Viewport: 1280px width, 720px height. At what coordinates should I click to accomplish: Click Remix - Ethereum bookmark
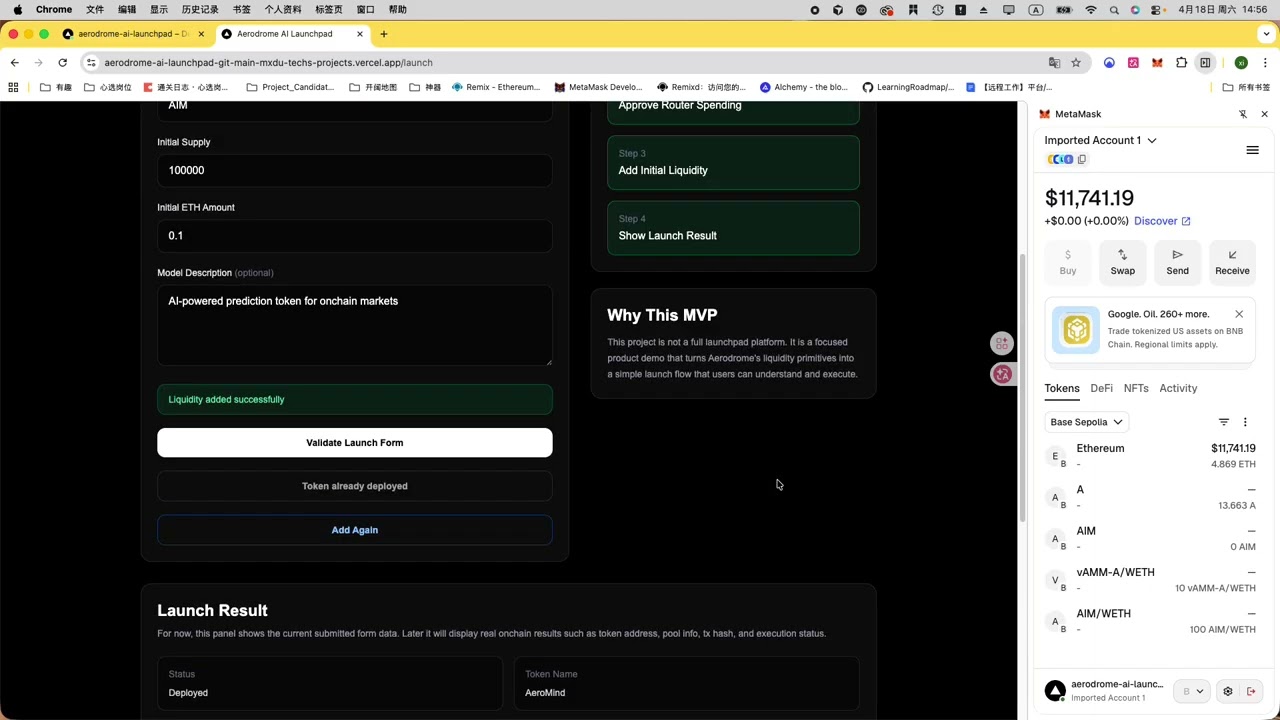pos(496,87)
